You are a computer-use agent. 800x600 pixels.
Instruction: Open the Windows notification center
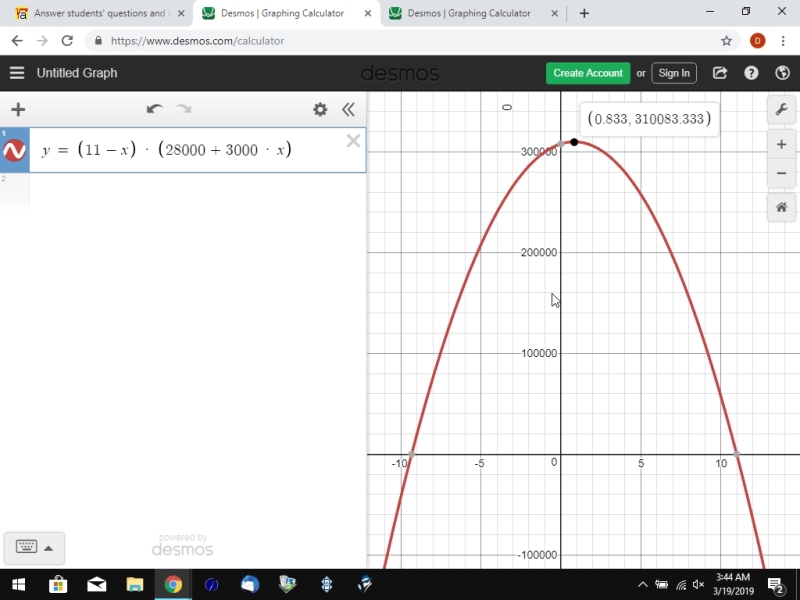776,585
